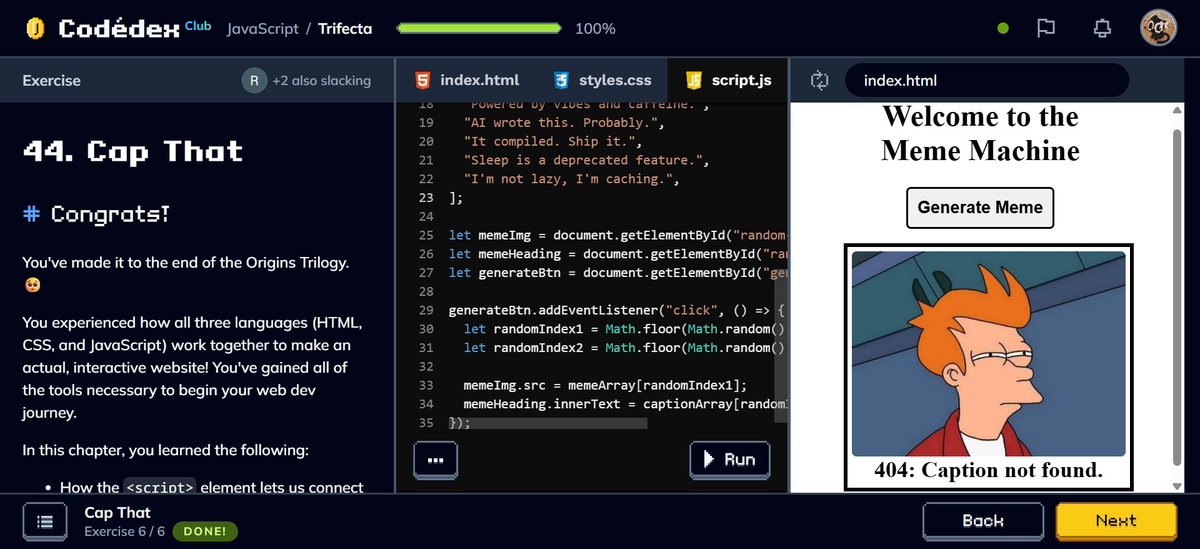Click the R user avatar badge
Viewport: 1200px width, 549px height.
click(x=254, y=80)
